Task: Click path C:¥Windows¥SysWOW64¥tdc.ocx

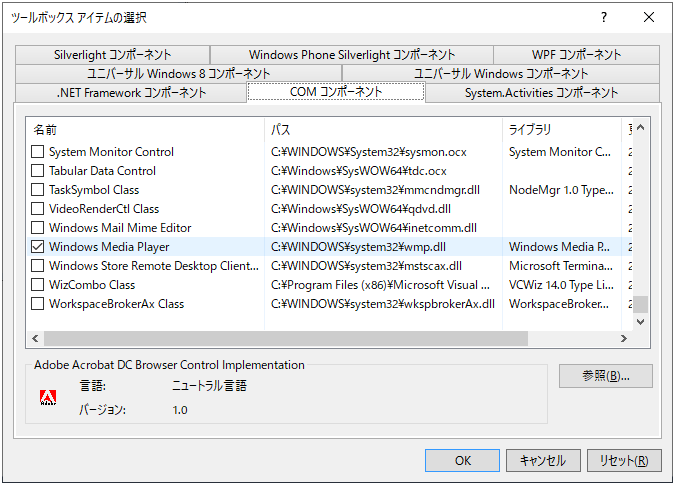Action: tap(359, 171)
